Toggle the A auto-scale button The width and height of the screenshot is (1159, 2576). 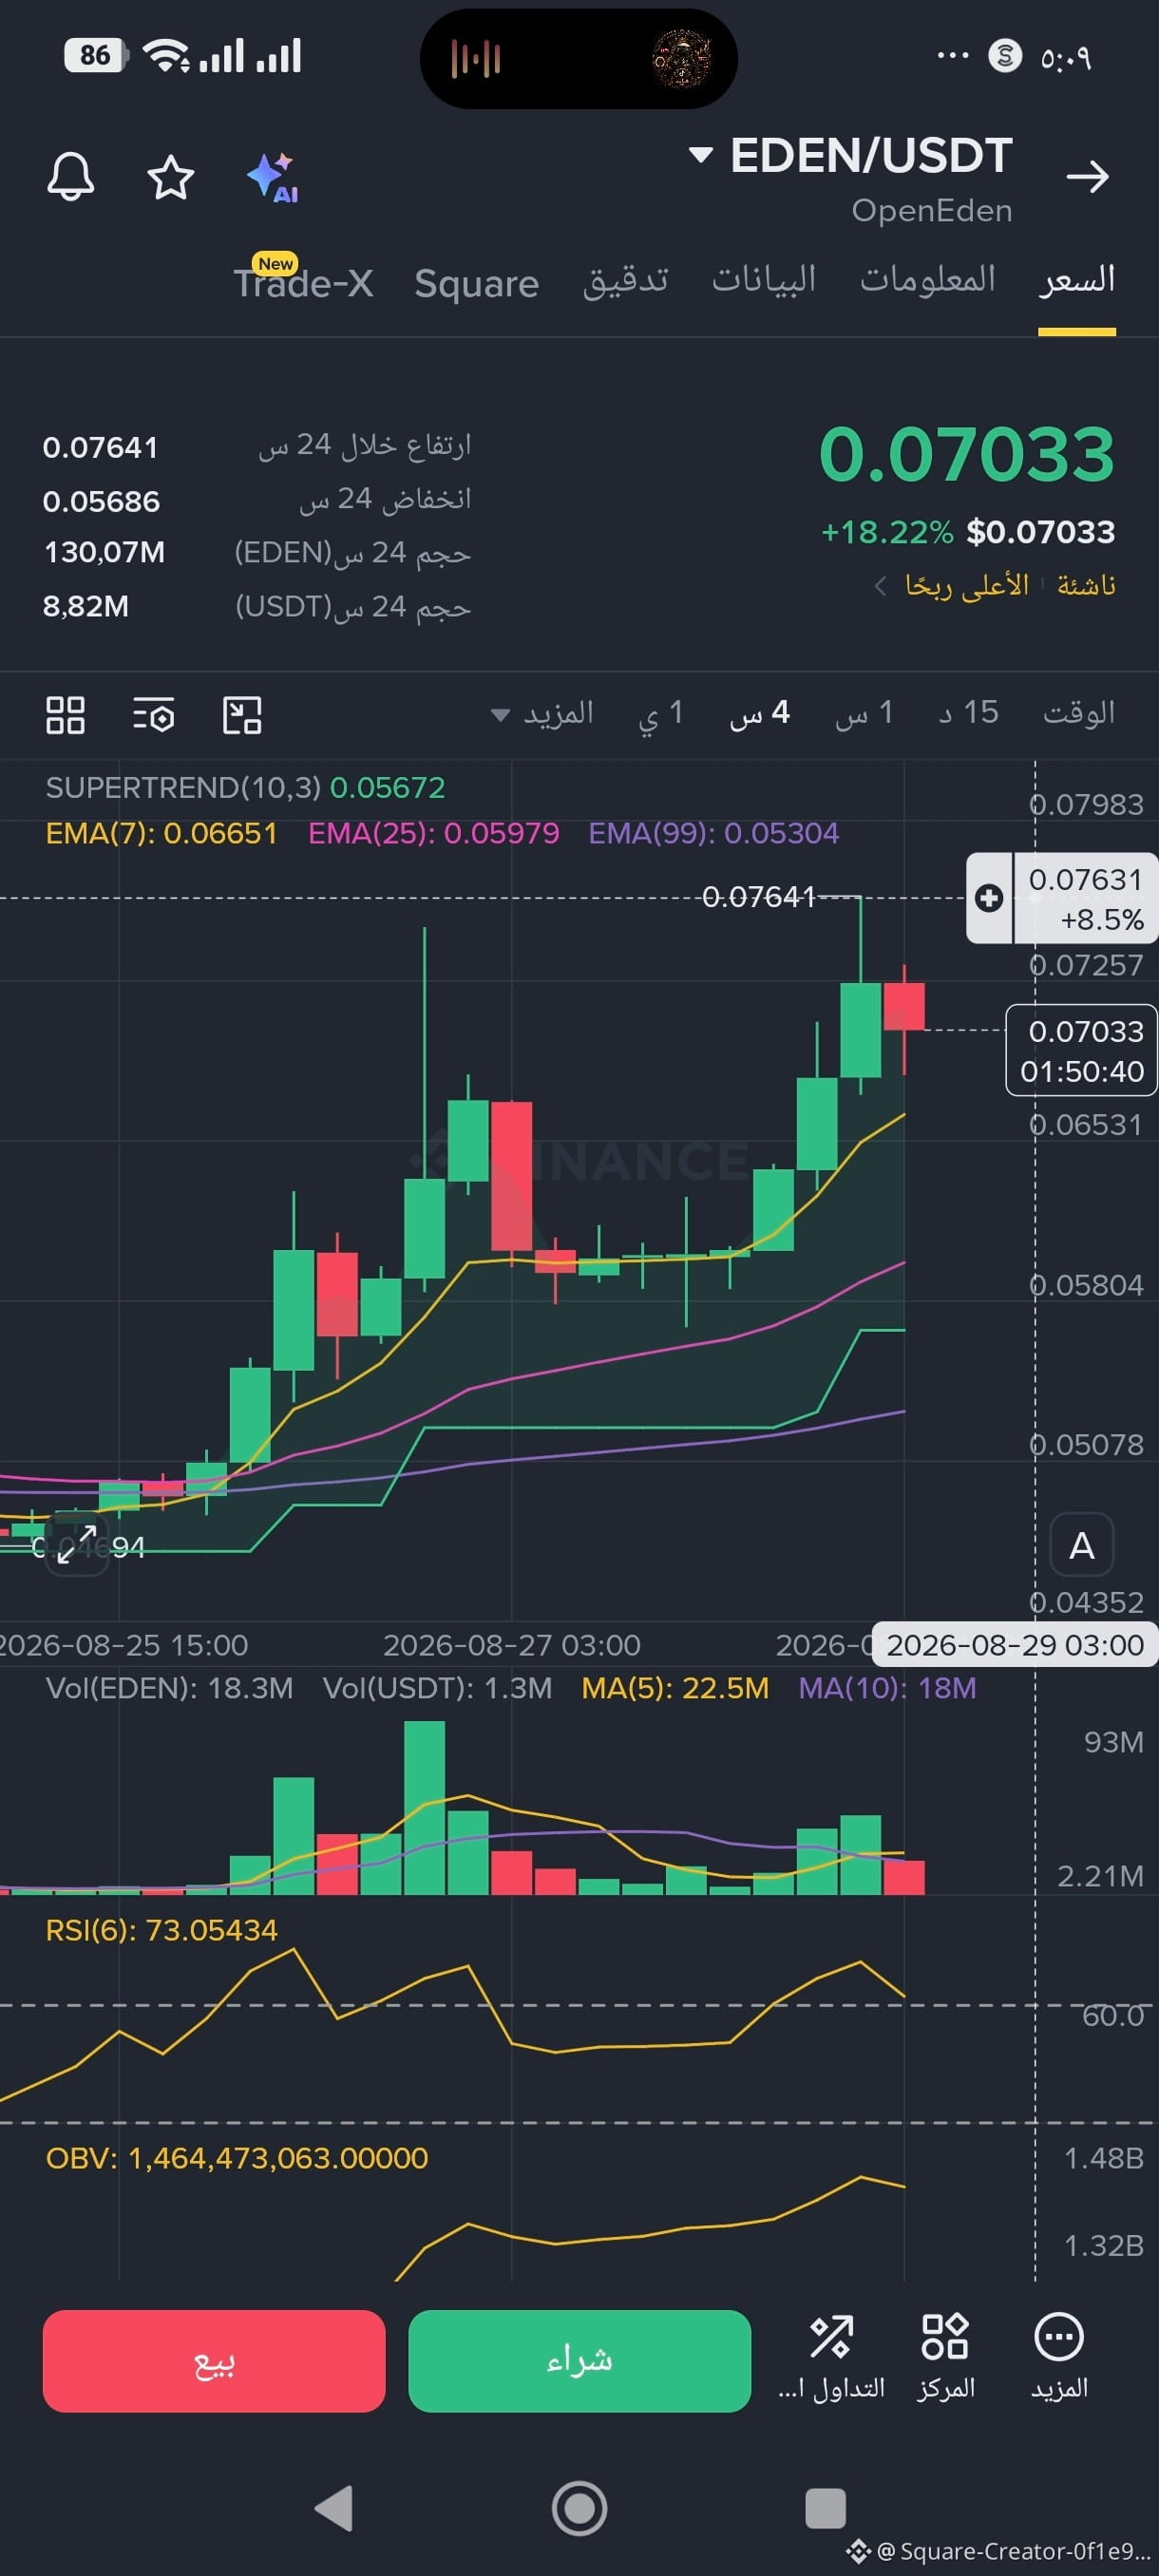[1081, 1545]
